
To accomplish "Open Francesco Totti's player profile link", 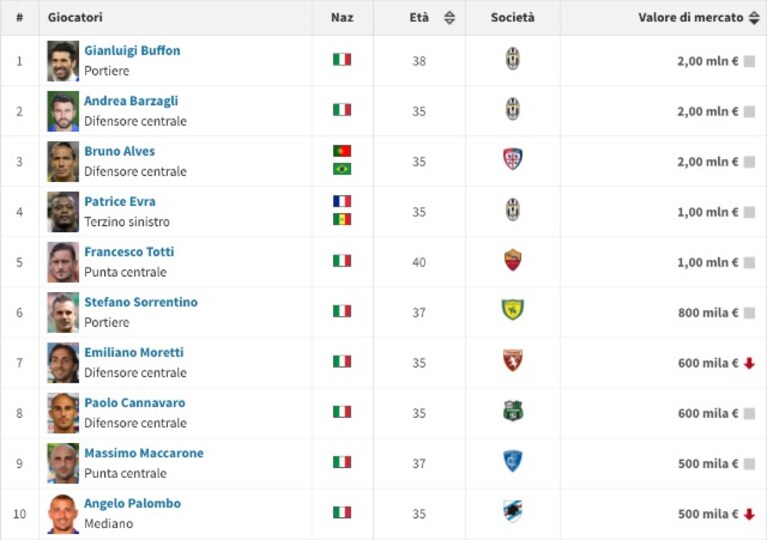I will click(129, 252).
